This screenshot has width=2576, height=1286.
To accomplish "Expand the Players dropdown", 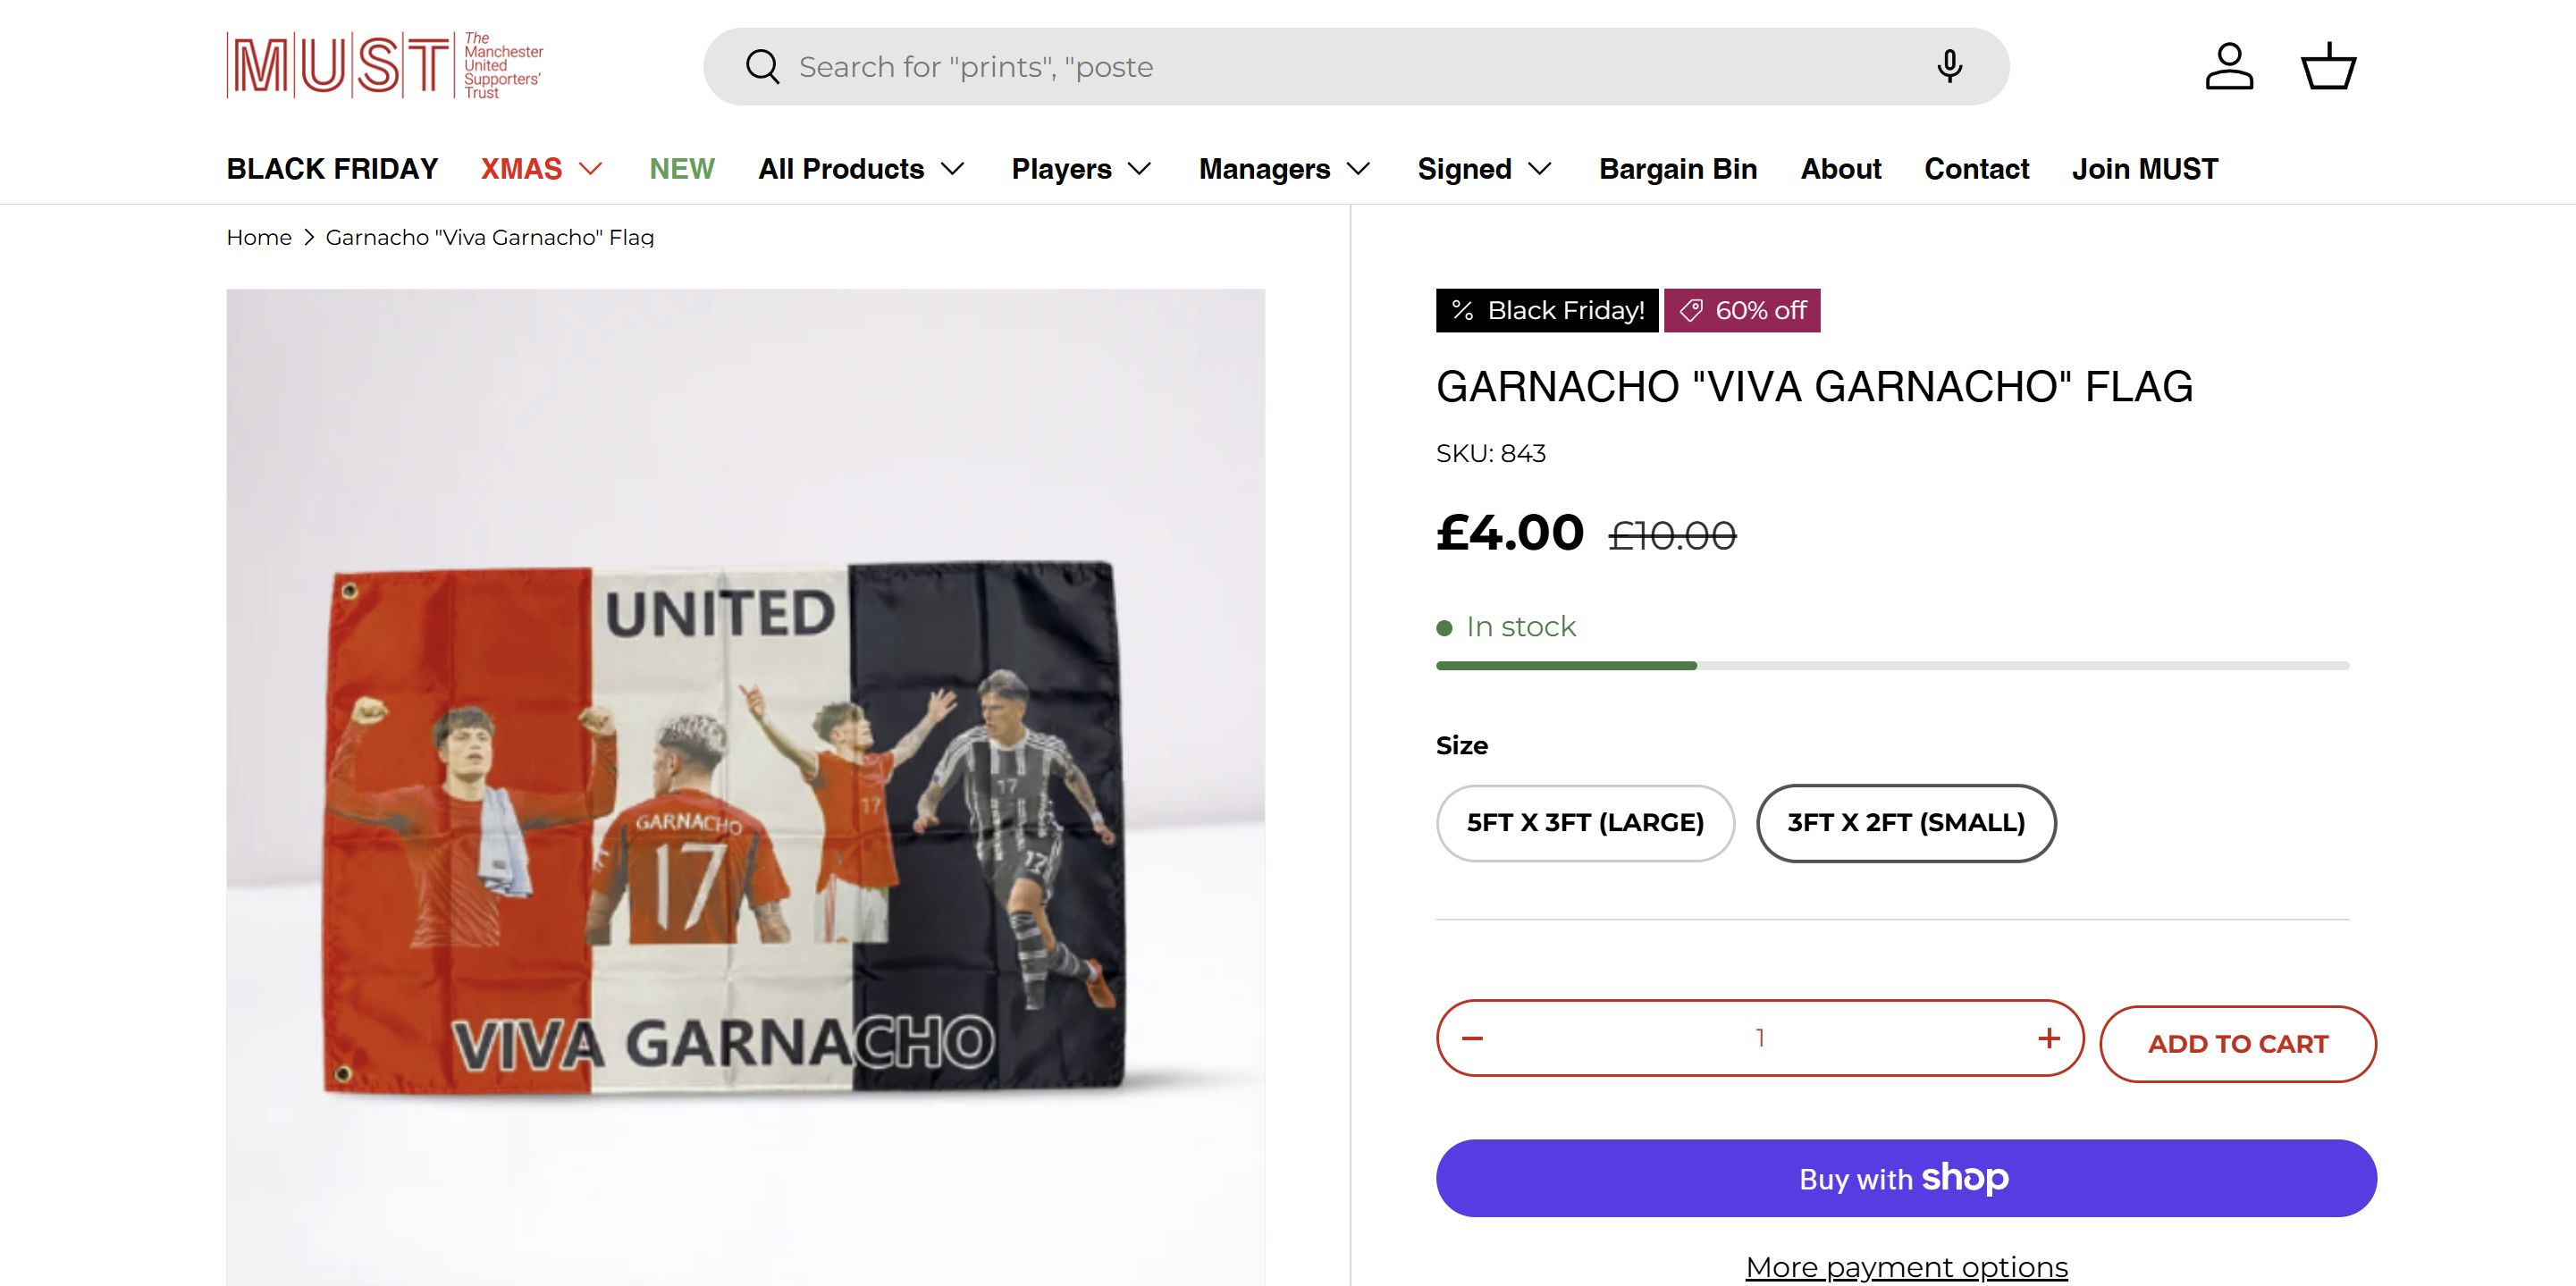I will (x=1081, y=169).
